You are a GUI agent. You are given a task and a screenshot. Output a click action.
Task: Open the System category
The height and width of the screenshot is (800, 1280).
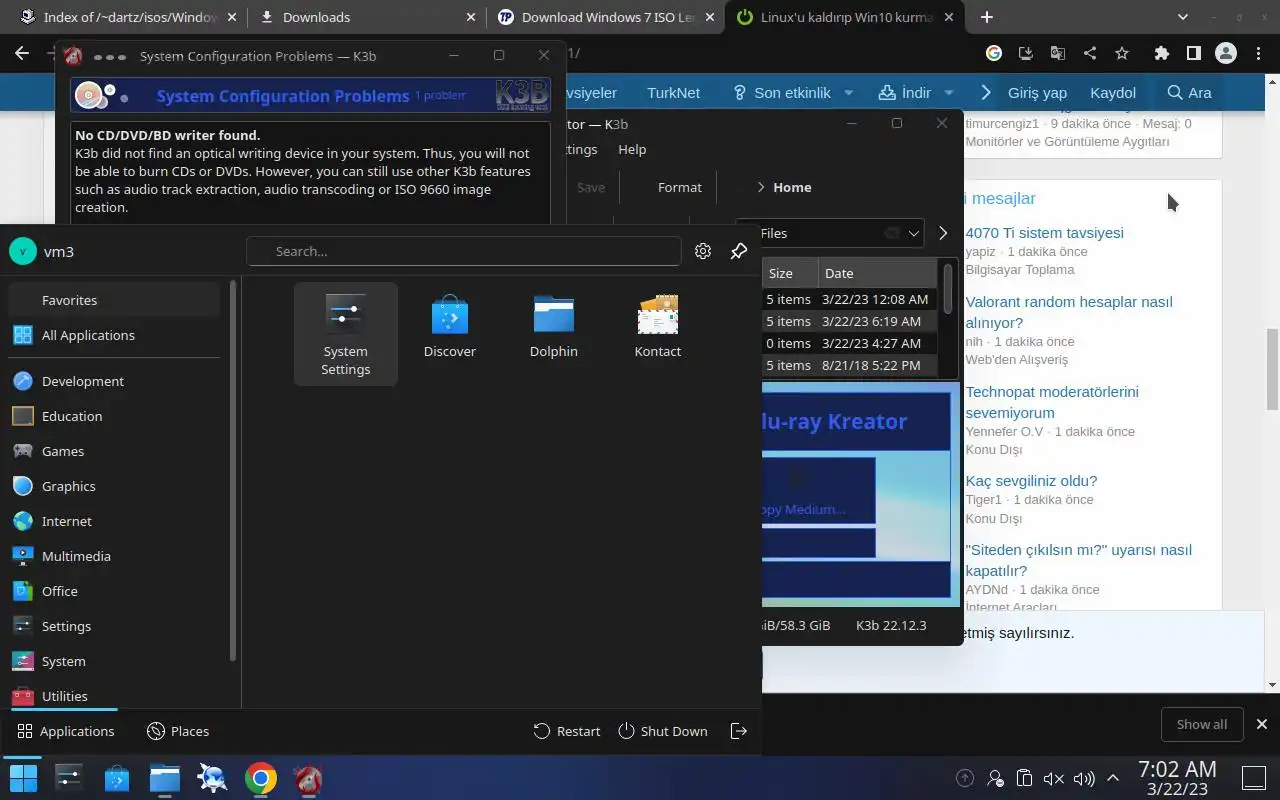[114, 661]
